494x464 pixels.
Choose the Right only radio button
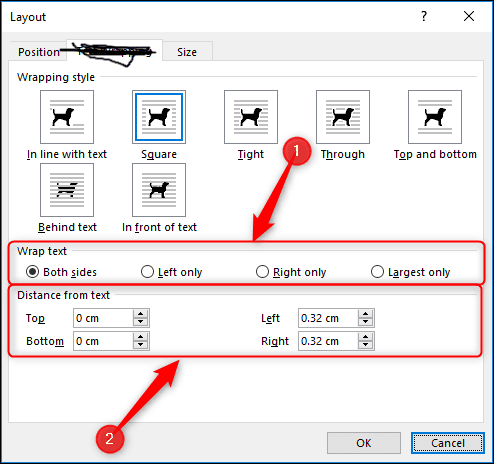click(x=262, y=272)
